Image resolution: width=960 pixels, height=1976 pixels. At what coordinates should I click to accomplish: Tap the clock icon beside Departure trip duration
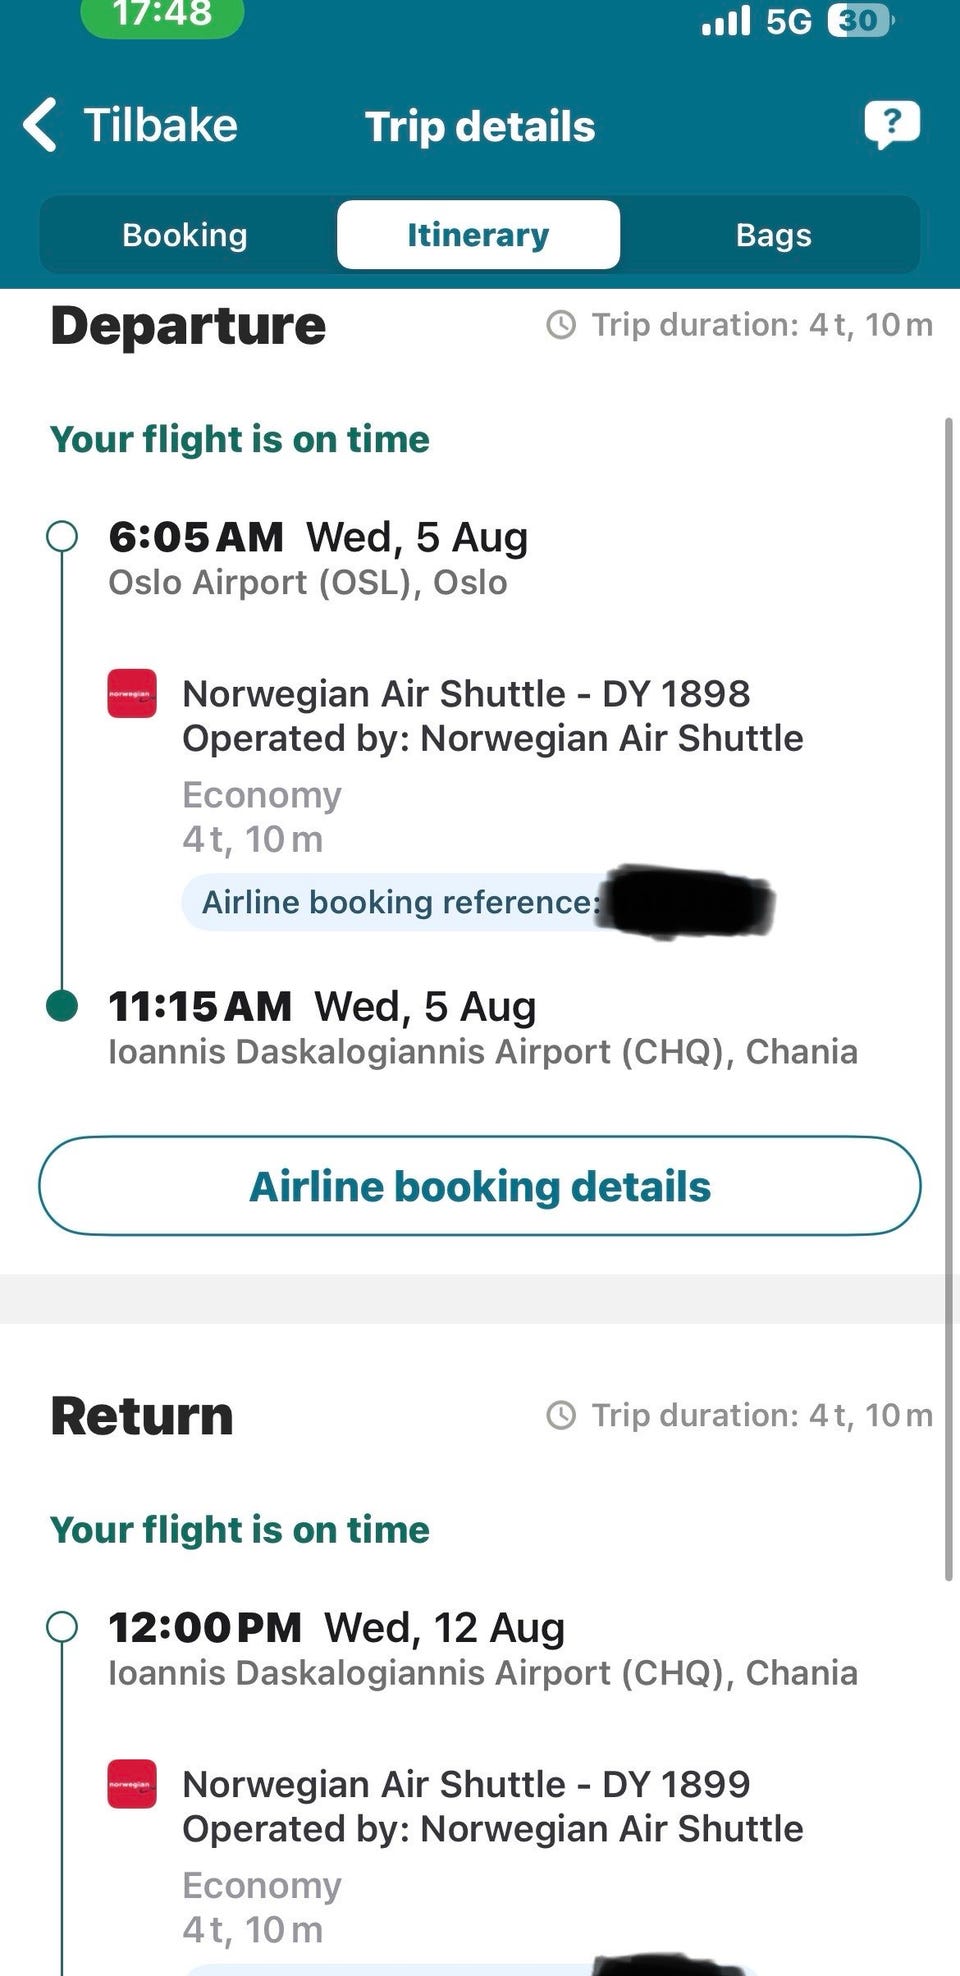point(561,325)
